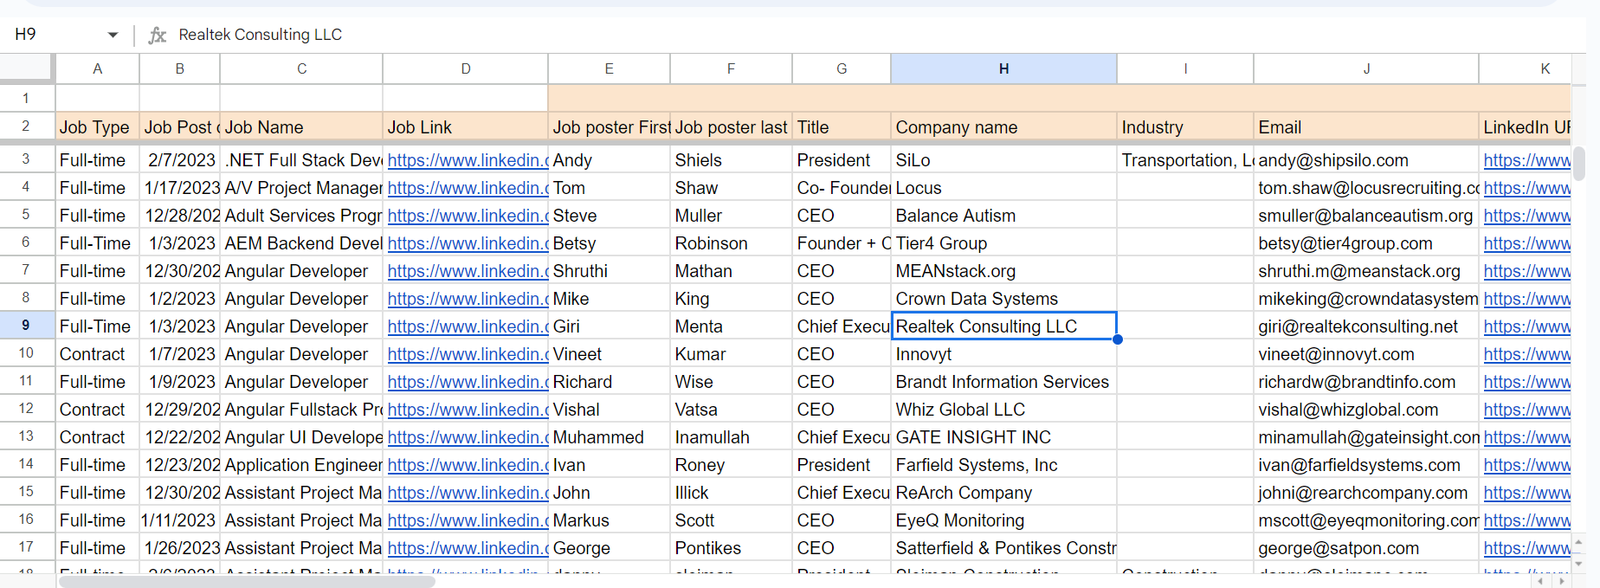This screenshot has height=588, width=1600.
Task: Select row 3 header
Action: 26,159
